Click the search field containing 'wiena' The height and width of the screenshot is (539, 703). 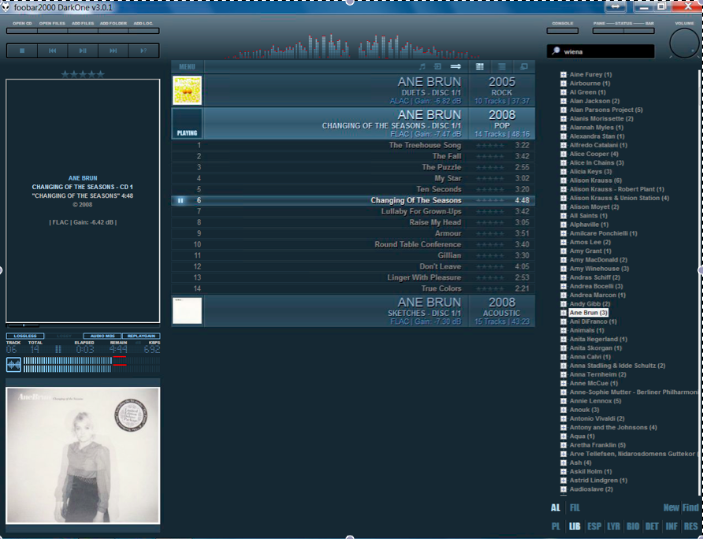600,51
